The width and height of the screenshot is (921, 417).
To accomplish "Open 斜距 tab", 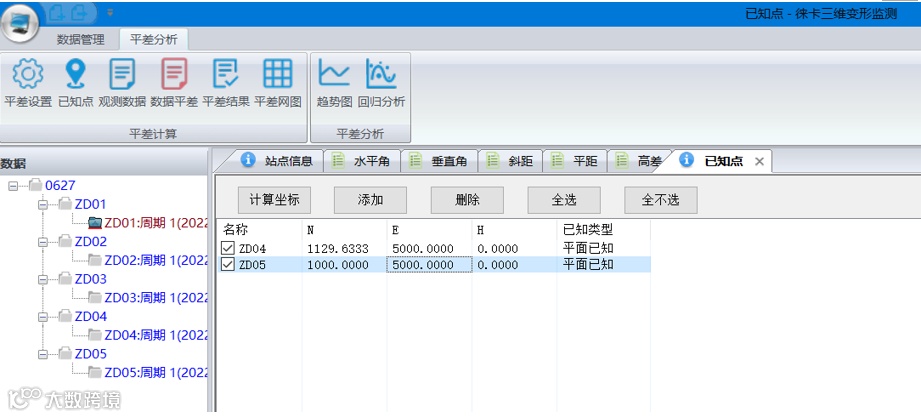I will tap(511, 161).
